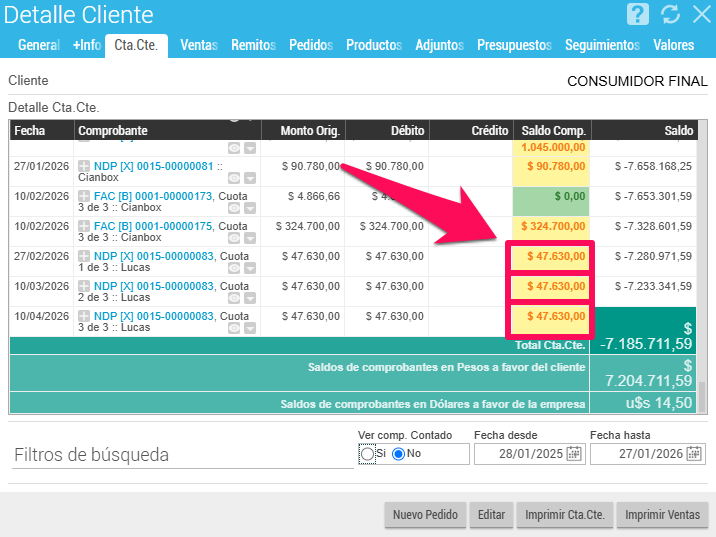Viewport: 716px width, 537px height.
Task: Click the Imprimir Cta.Cte. button
Action: click(x=564, y=515)
